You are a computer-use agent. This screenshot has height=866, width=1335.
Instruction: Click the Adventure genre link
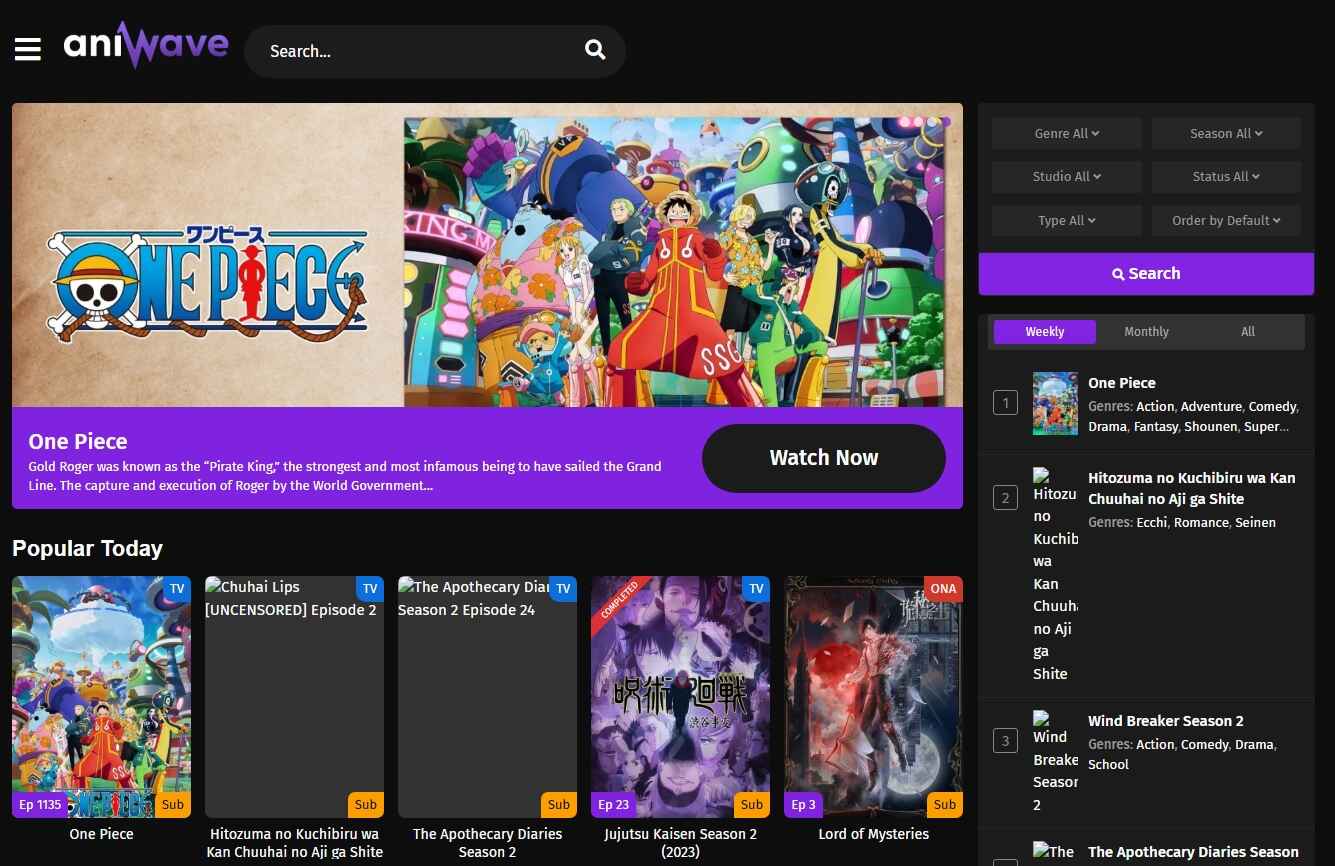click(1211, 407)
